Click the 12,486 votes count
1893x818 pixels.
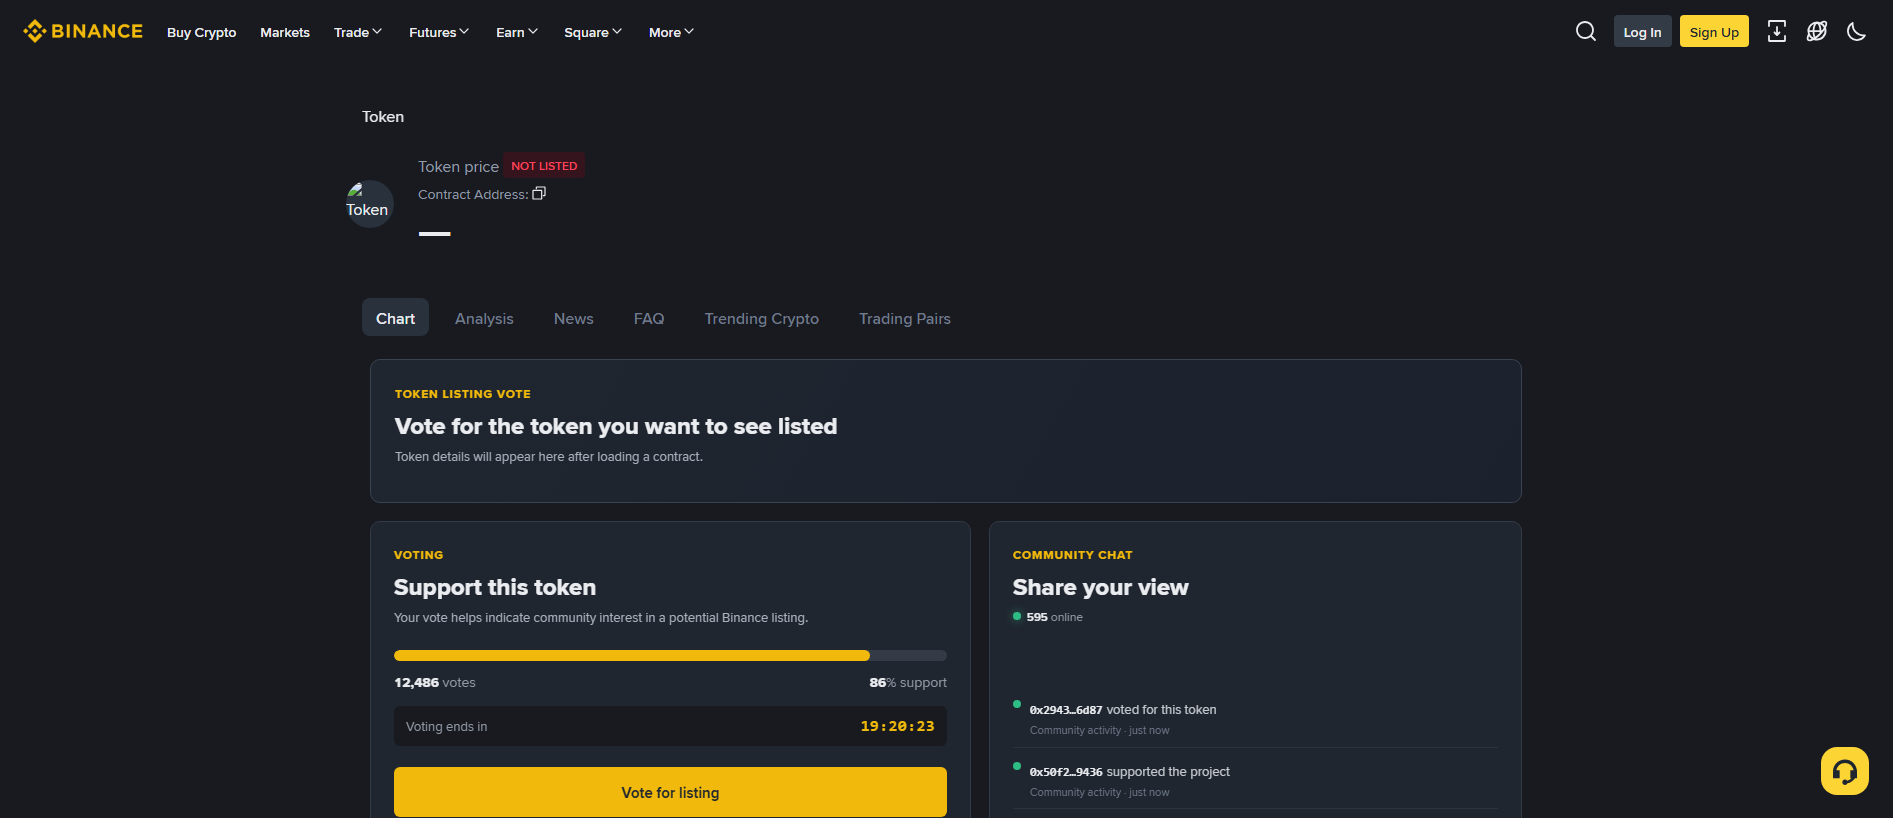[x=435, y=682]
